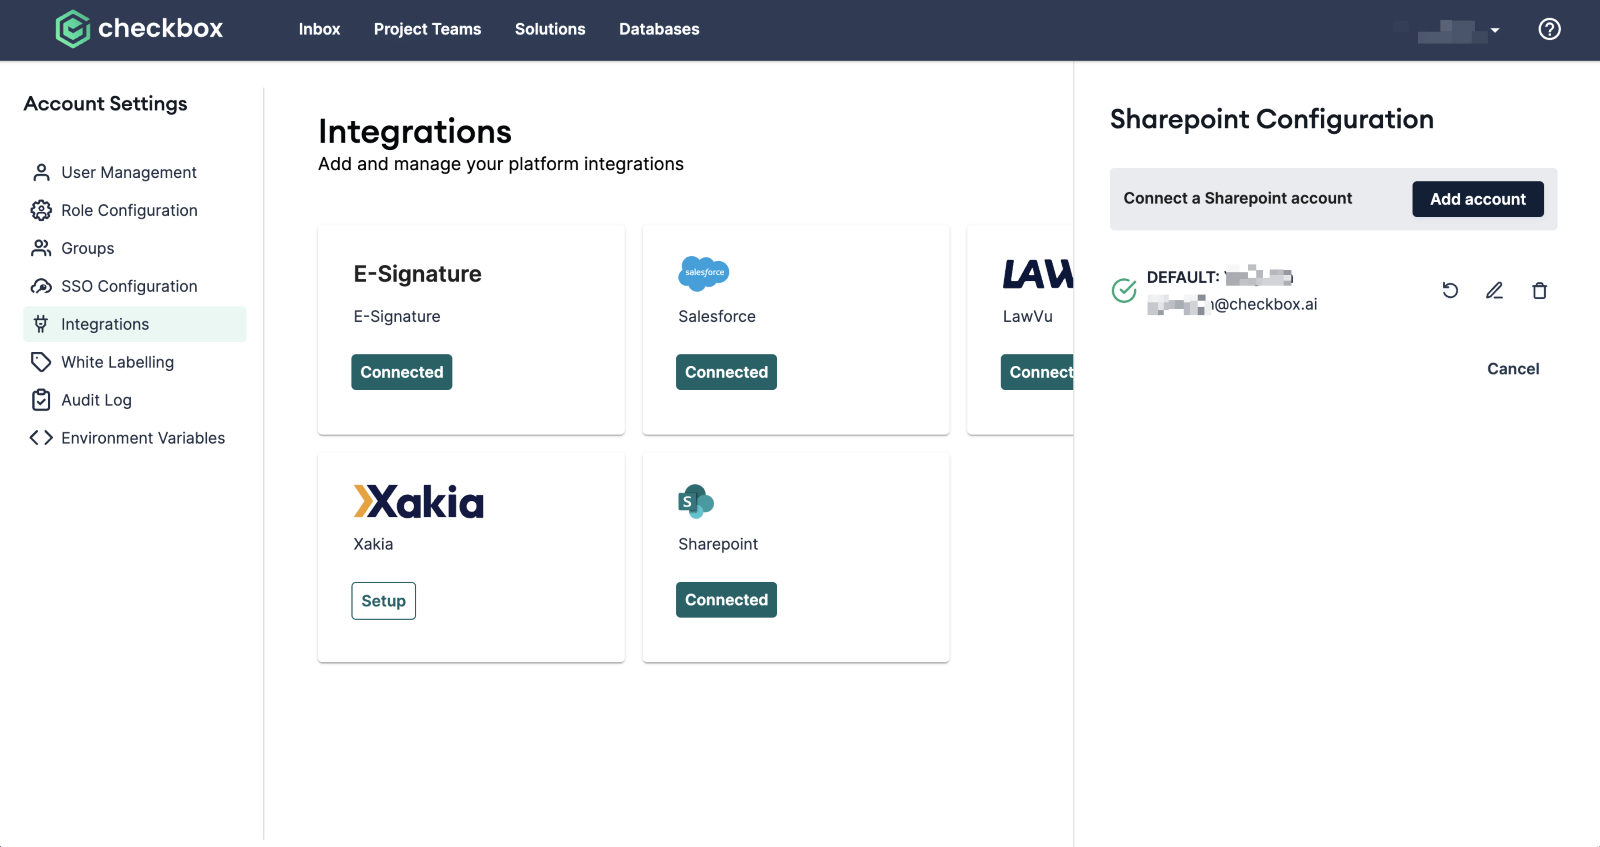Go to Project Teams

coord(427,29)
